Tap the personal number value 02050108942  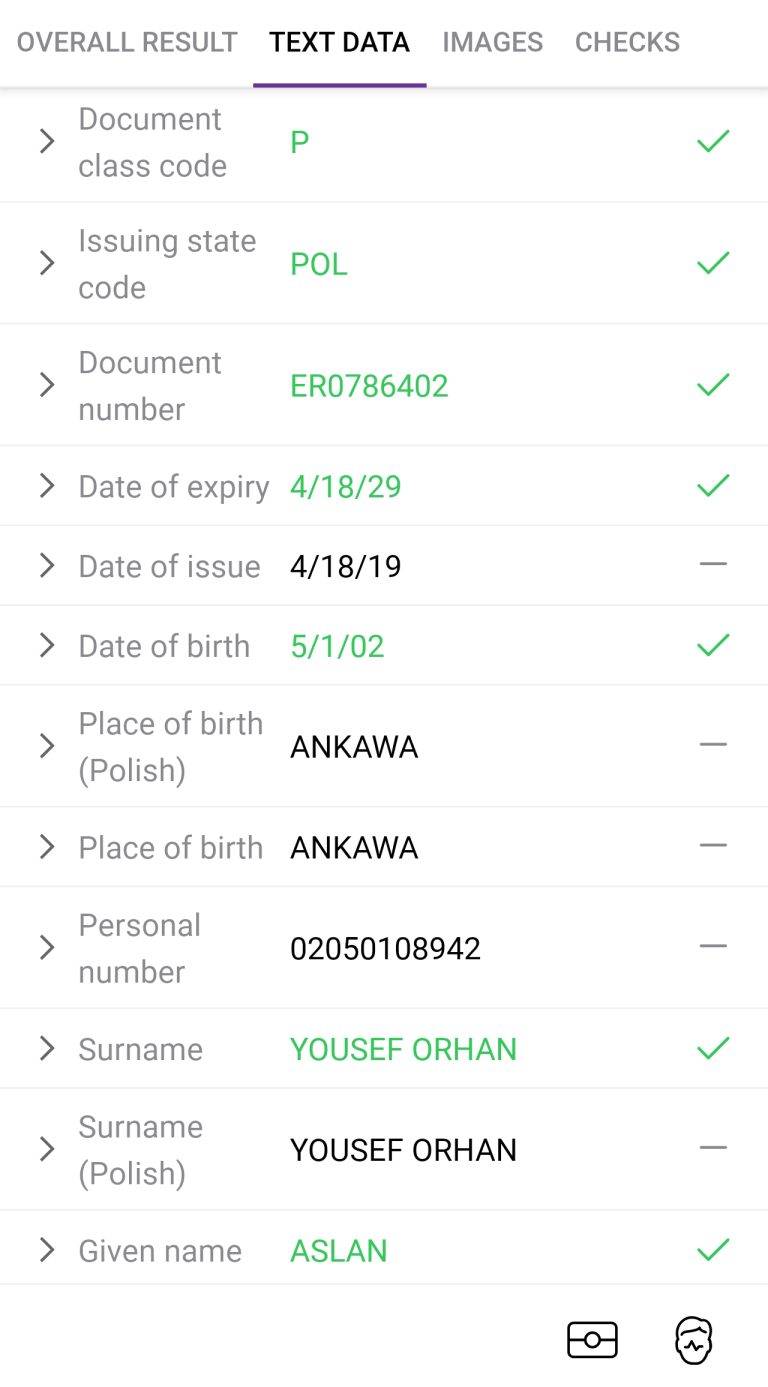click(x=385, y=948)
